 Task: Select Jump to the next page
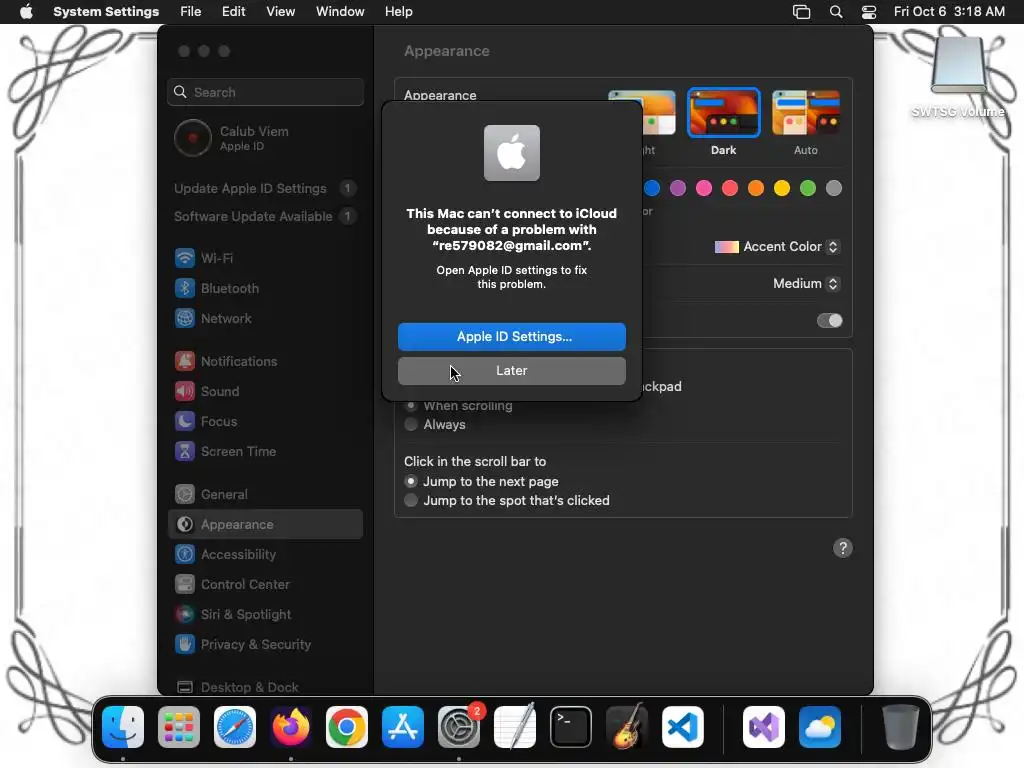[411, 481]
